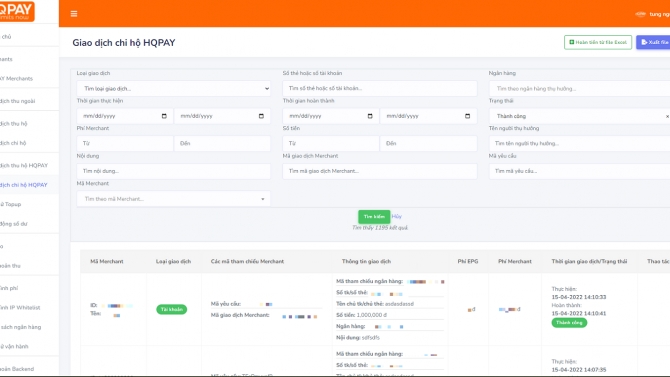670x377 pixels.
Task: Click the Tài khoản badge in first row
Action: pos(171,309)
